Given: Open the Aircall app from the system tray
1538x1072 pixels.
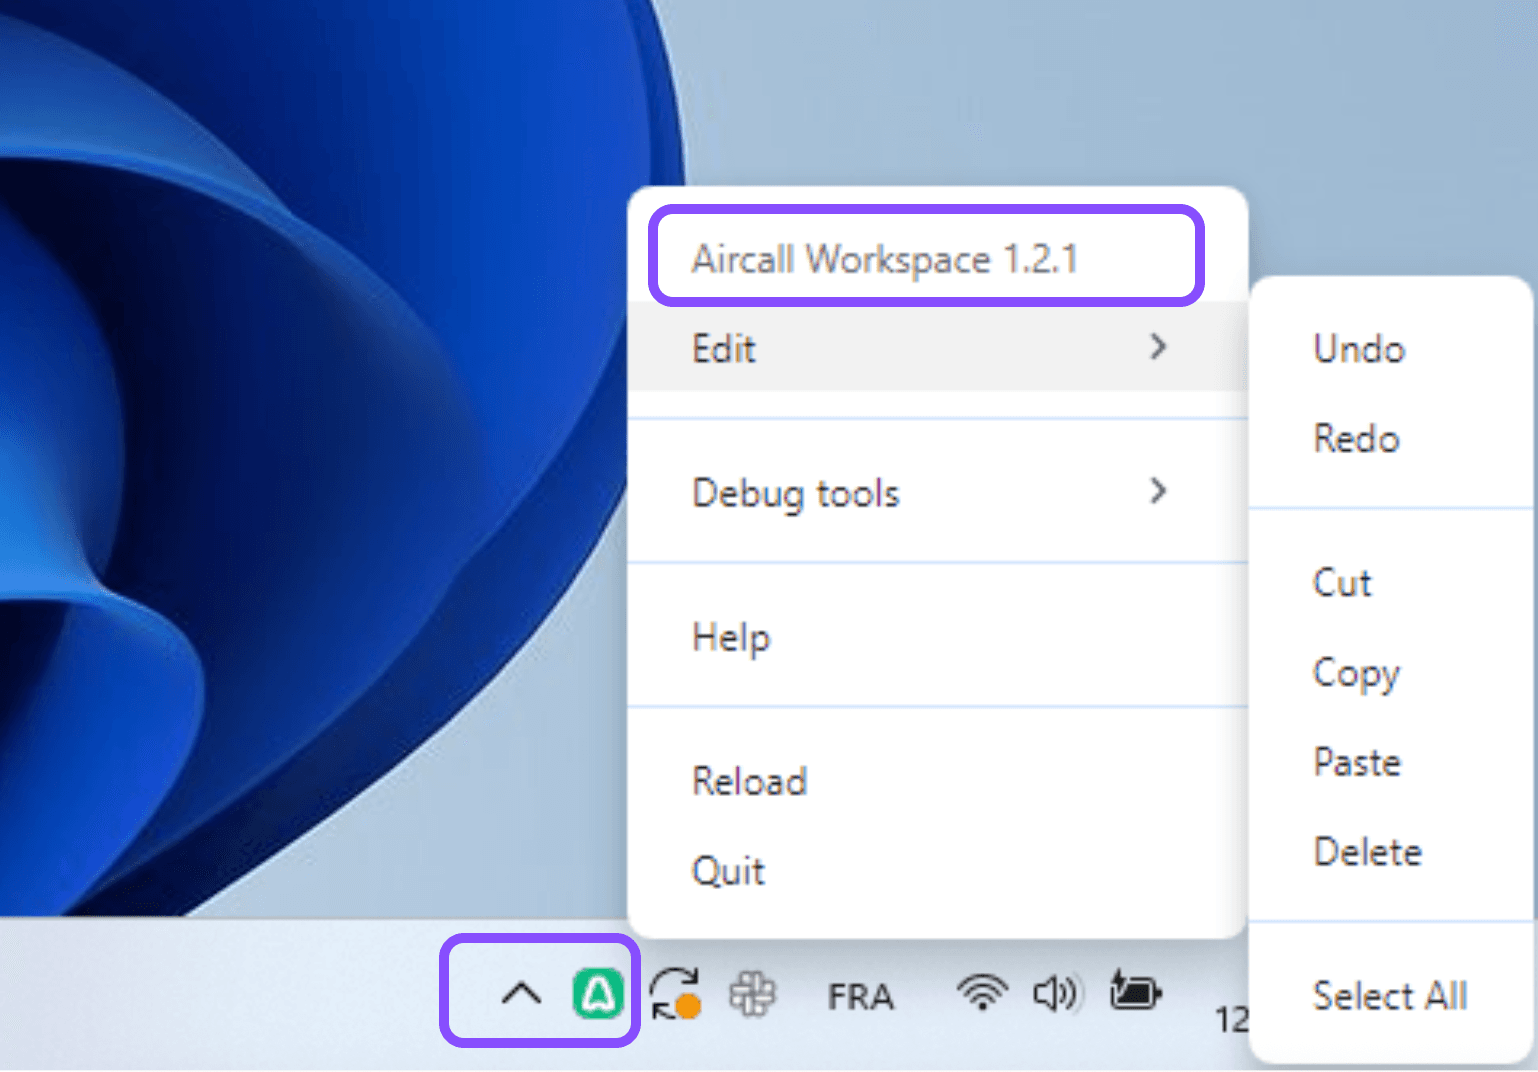Looking at the screenshot, I should (x=598, y=993).
